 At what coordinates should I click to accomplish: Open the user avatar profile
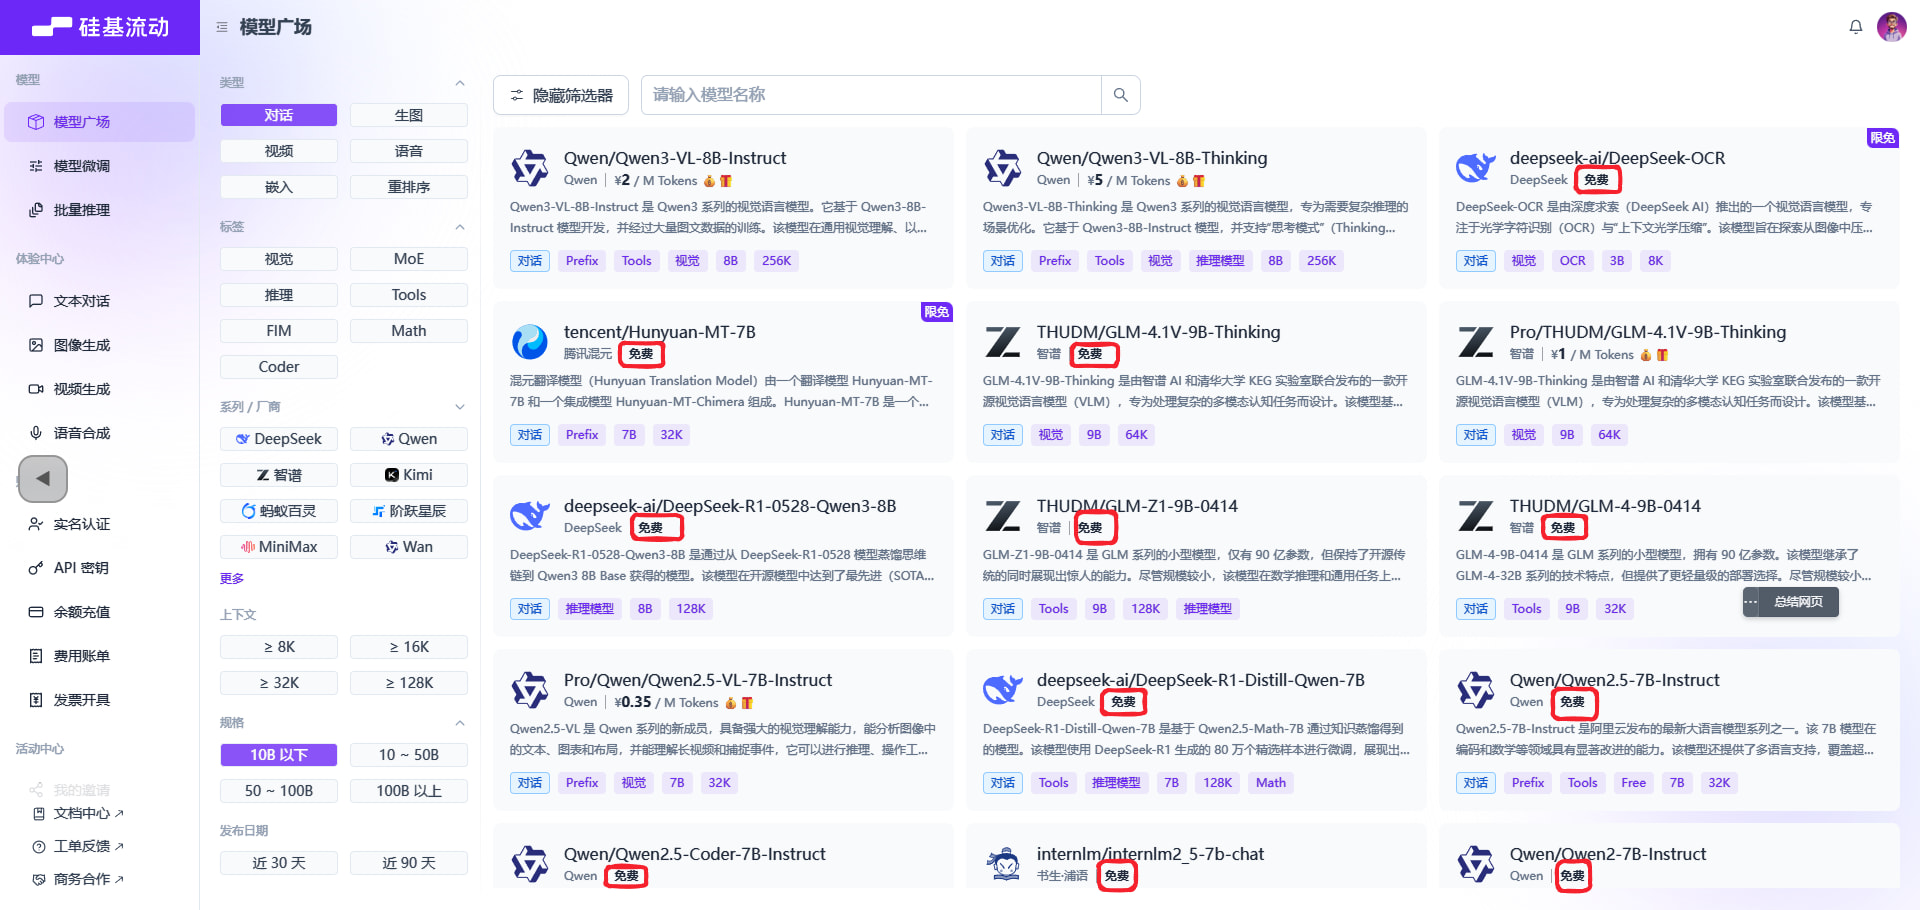tap(1891, 27)
